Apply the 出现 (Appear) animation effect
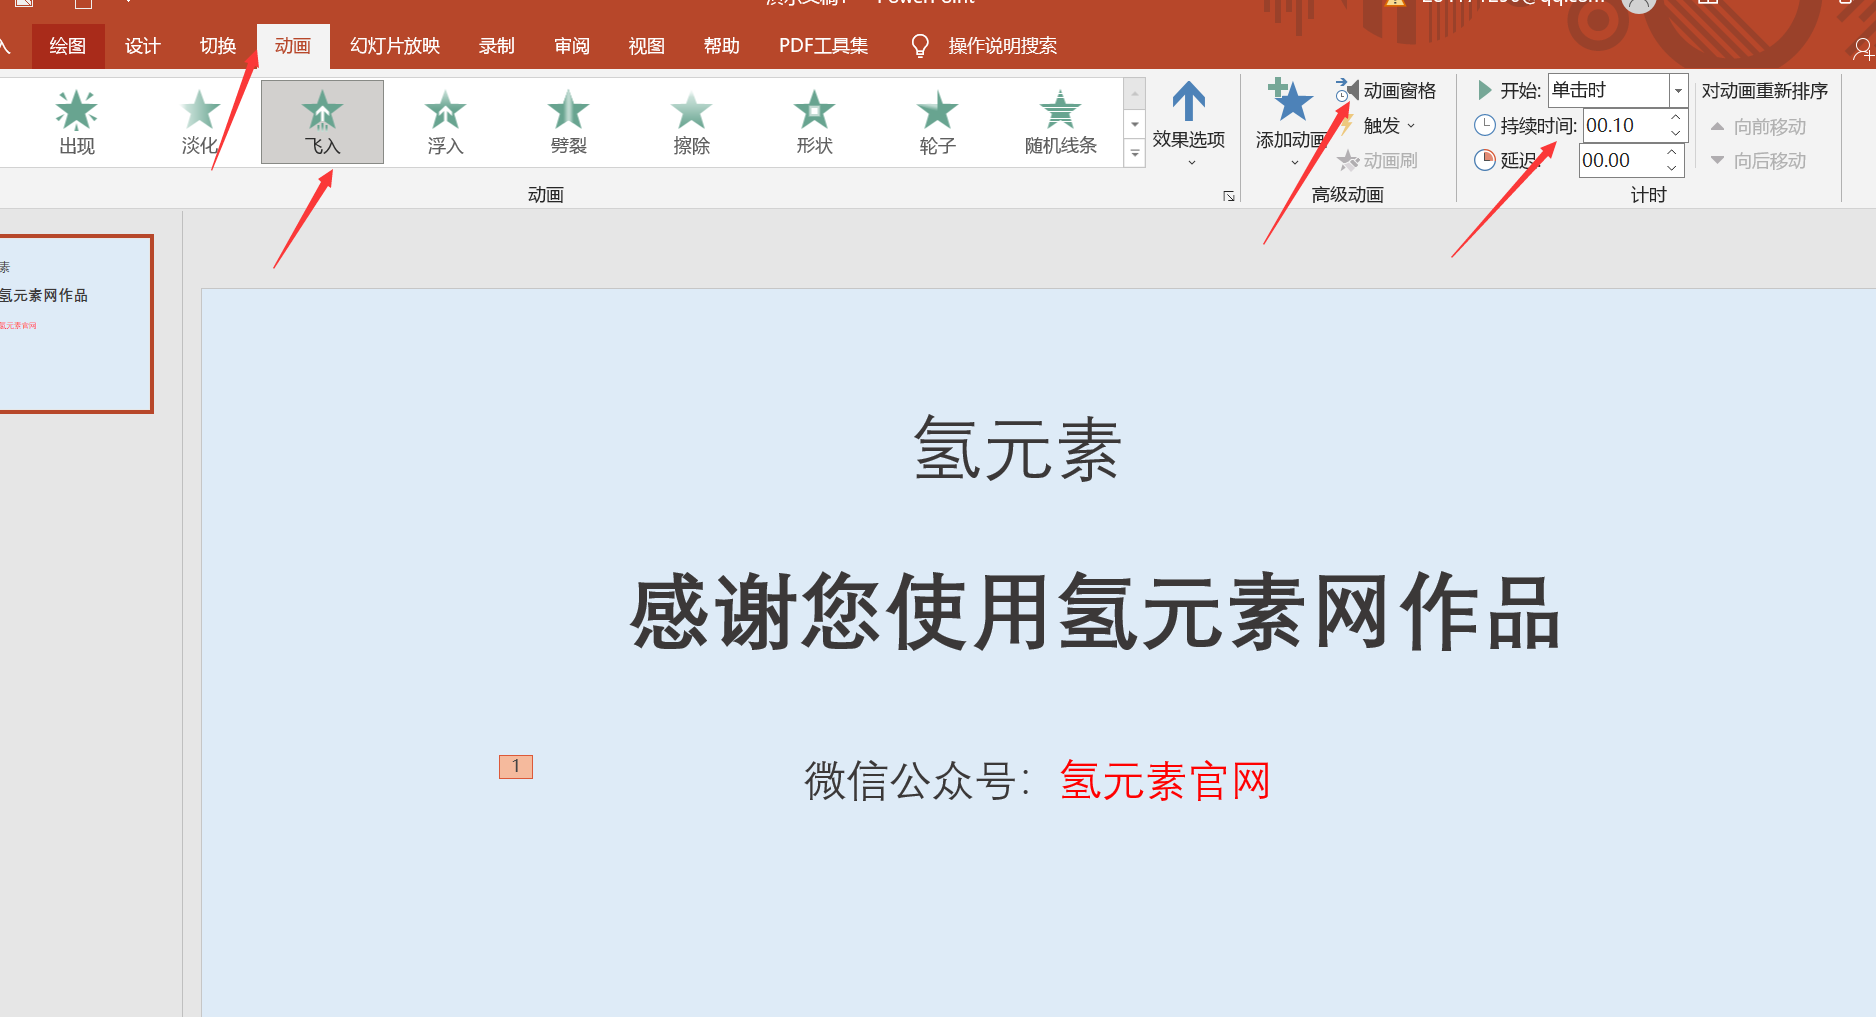The width and height of the screenshot is (1876, 1017). [77, 122]
